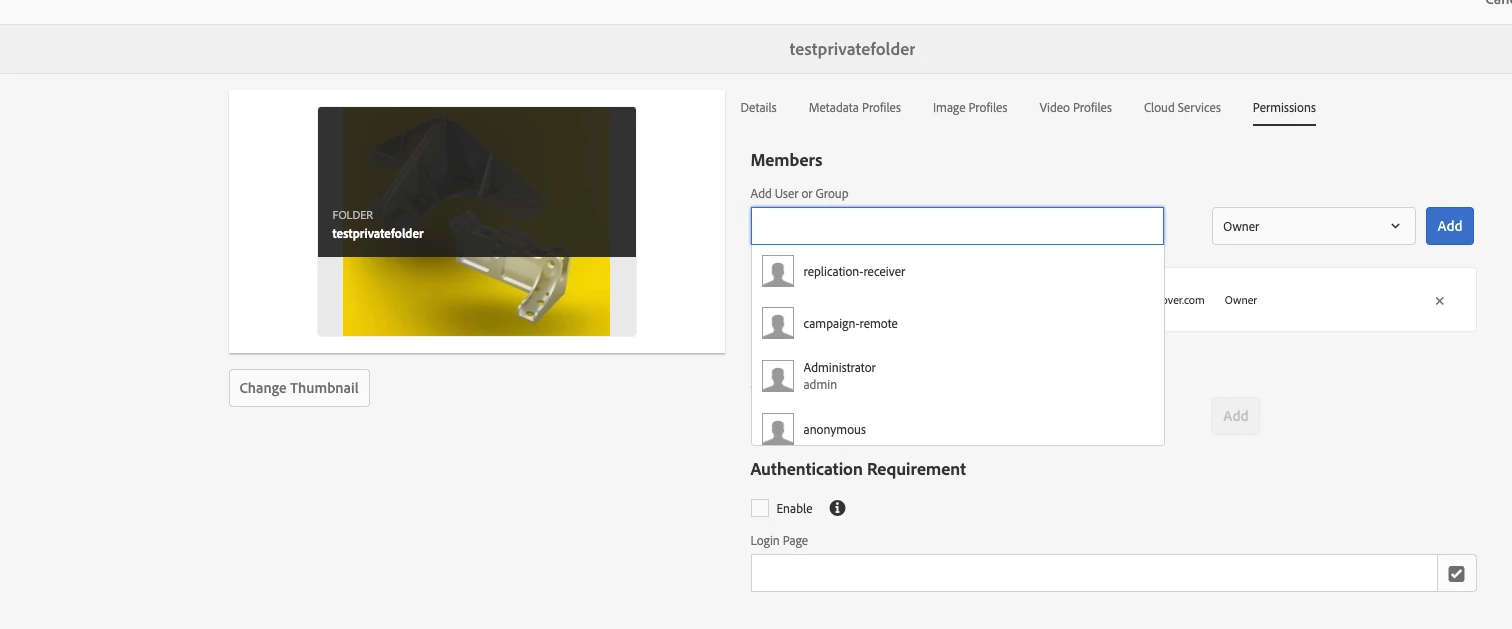The image size is (1512, 629).
Task: Select replication-receiver from the suggestions
Action: (958, 271)
